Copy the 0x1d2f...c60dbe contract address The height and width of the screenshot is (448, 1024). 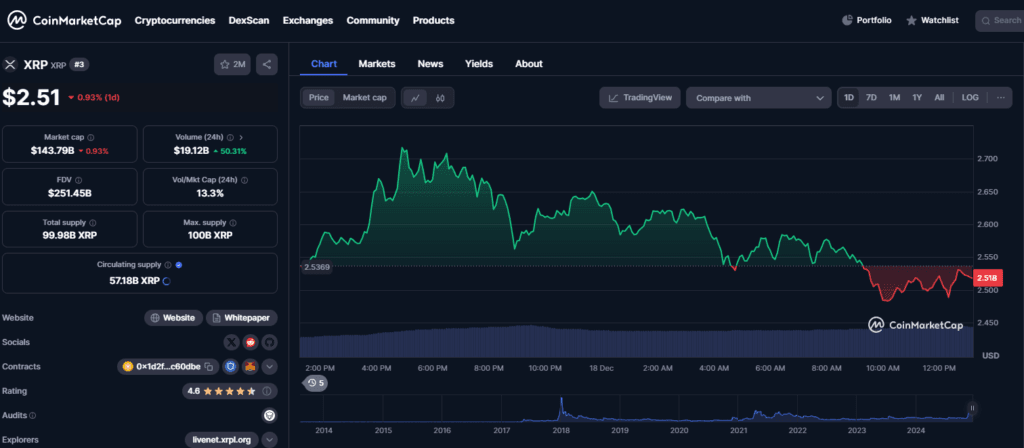208,367
